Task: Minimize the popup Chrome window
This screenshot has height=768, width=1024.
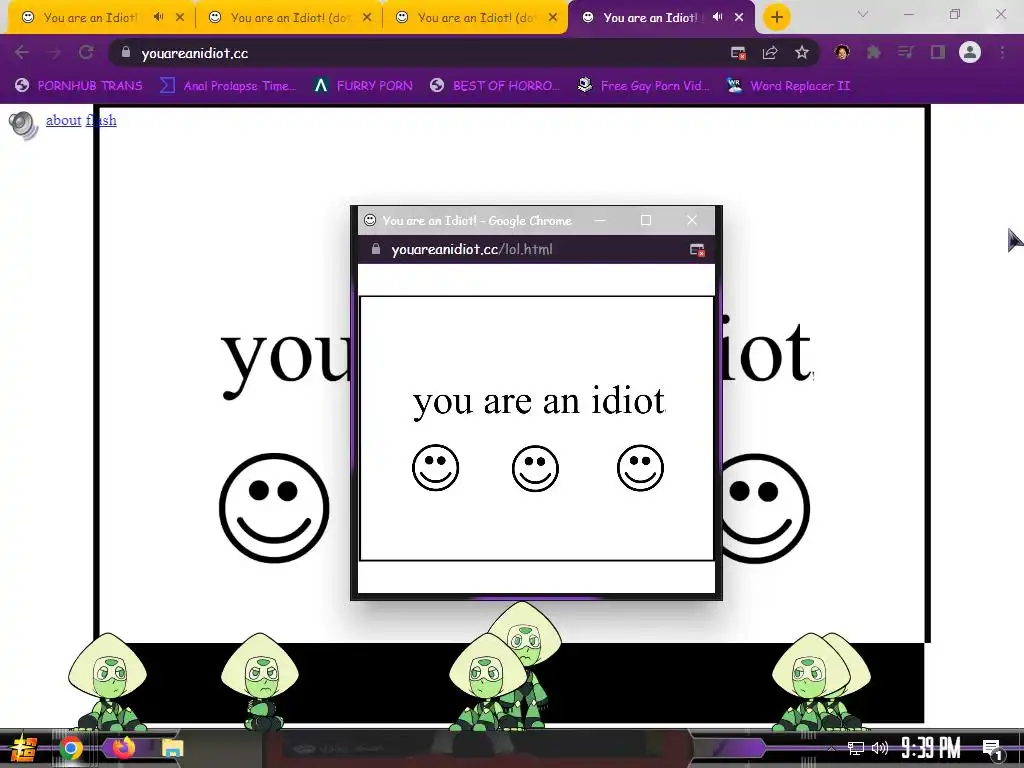Action: pyautogui.click(x=600, y=221)
